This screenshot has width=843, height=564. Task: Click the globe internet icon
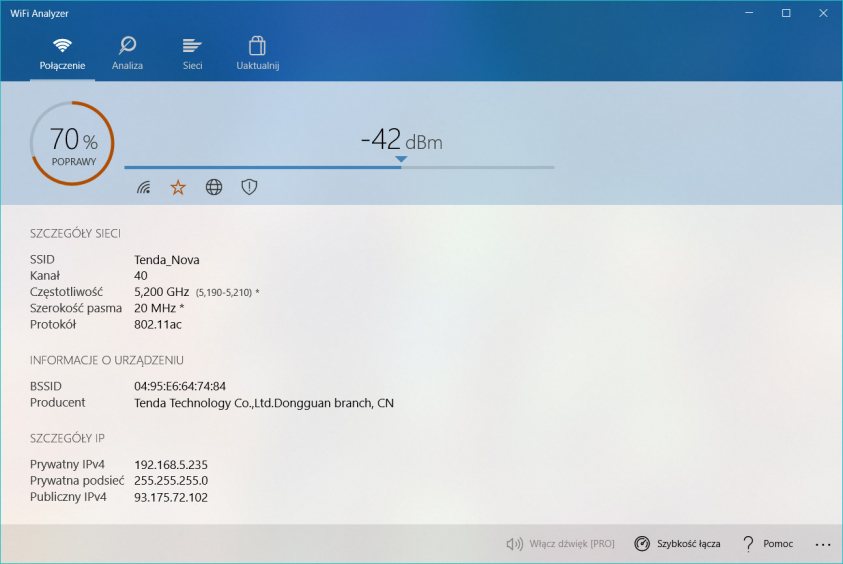pos(214,187)
